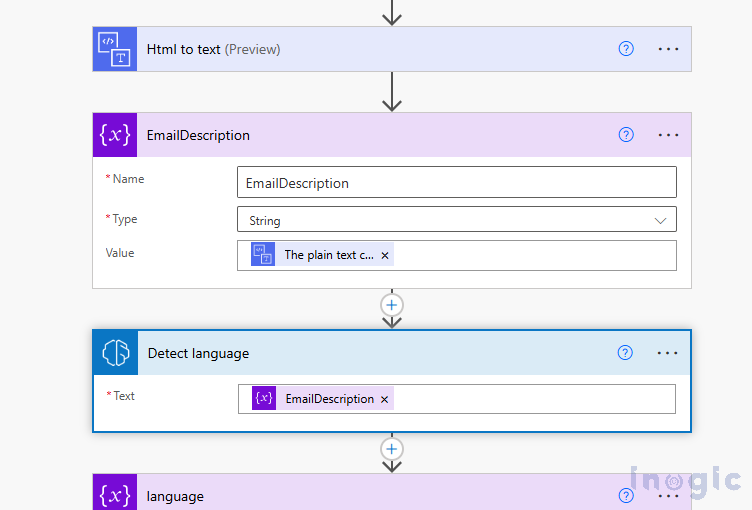
Task: Insert step above Detect language with plus
Action: (x=392, y=305)
